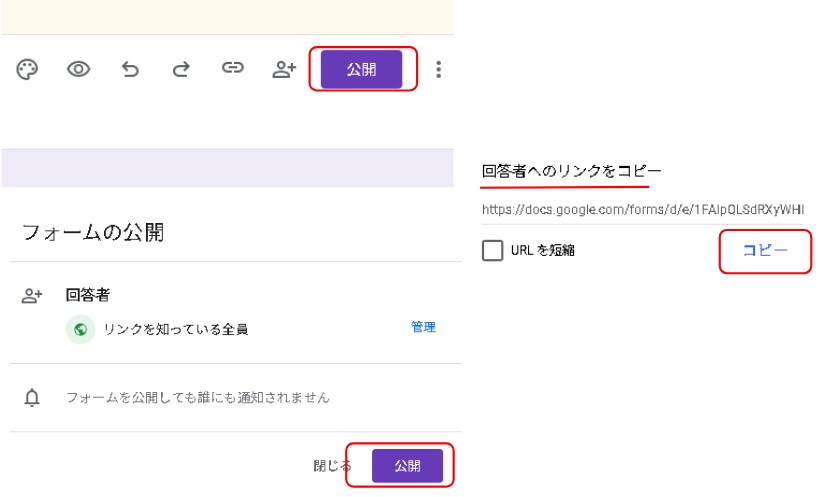
Task: Click the blue コピー button
Action: pos(765,251)
